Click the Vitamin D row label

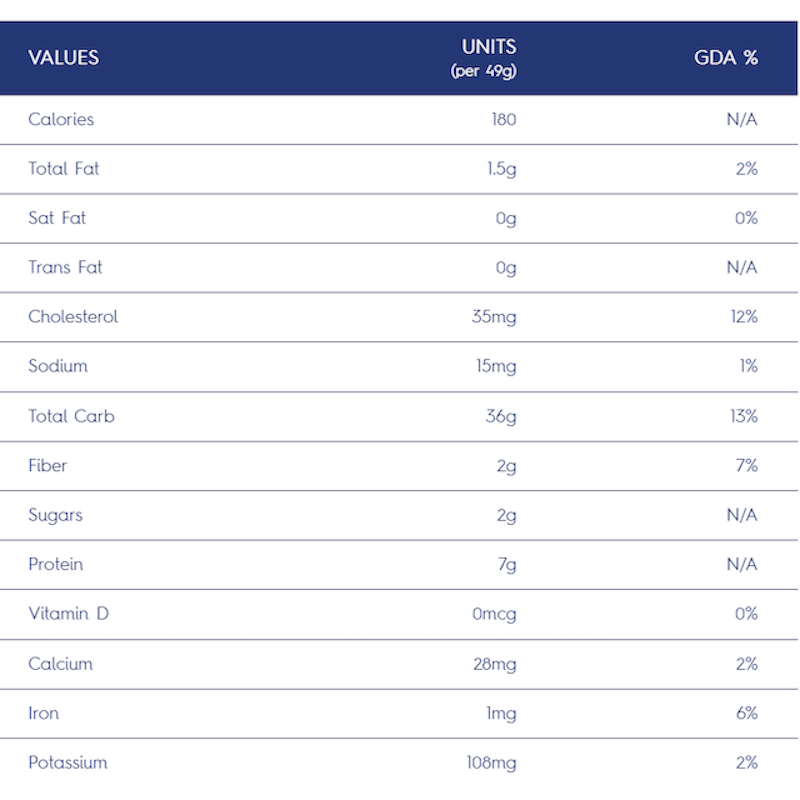pyautogui.click(x=68, y=614)
